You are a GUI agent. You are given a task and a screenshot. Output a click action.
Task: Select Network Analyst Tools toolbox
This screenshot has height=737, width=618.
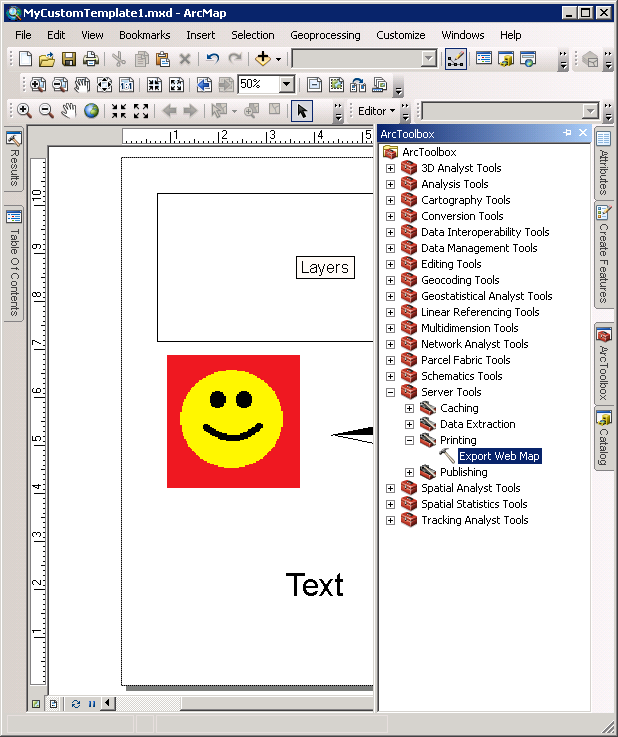[x=475, y=344]
